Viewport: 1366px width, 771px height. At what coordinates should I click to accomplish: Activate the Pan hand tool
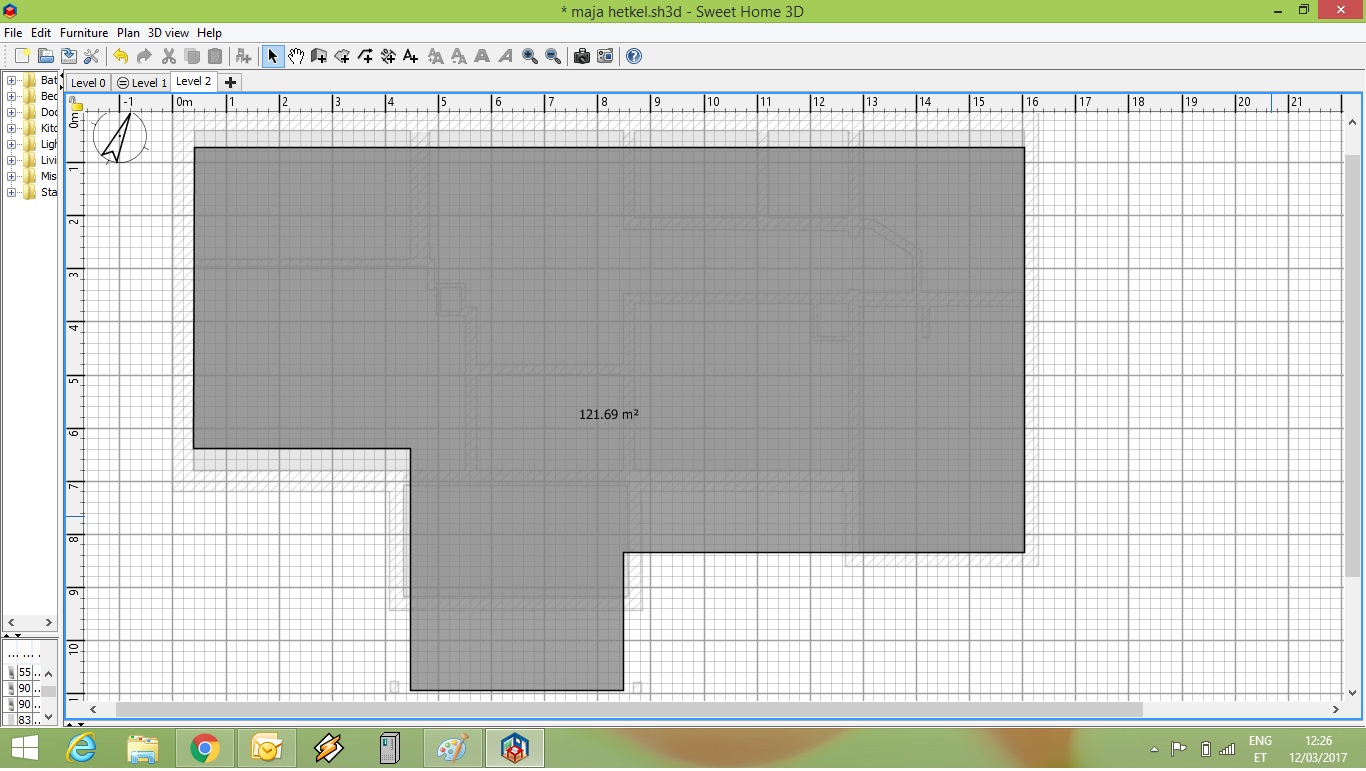pyautogui.click(x=296, y=57)
